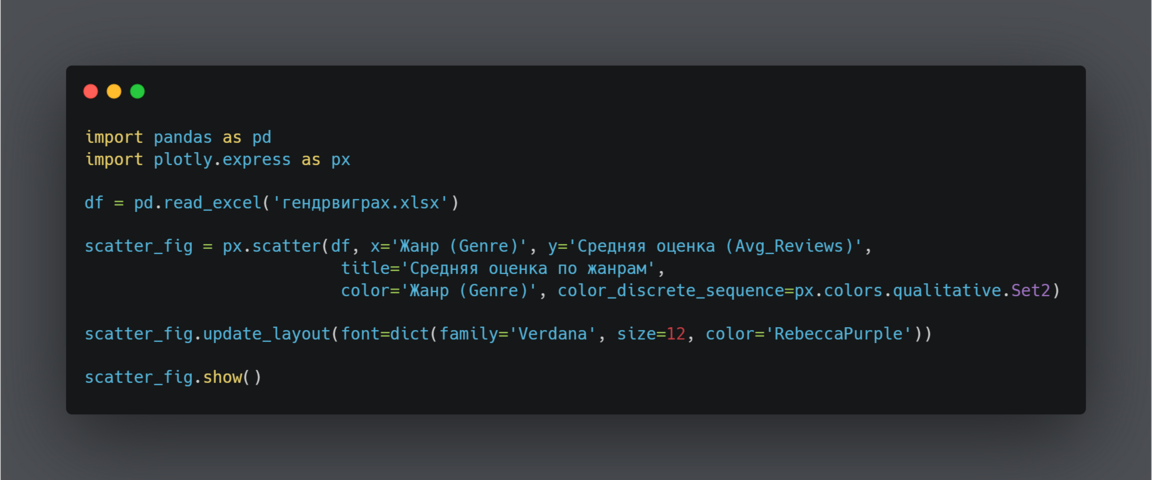
Task: Click the 'RebeccaPurple' color string
Action: [x=838, y=333]
